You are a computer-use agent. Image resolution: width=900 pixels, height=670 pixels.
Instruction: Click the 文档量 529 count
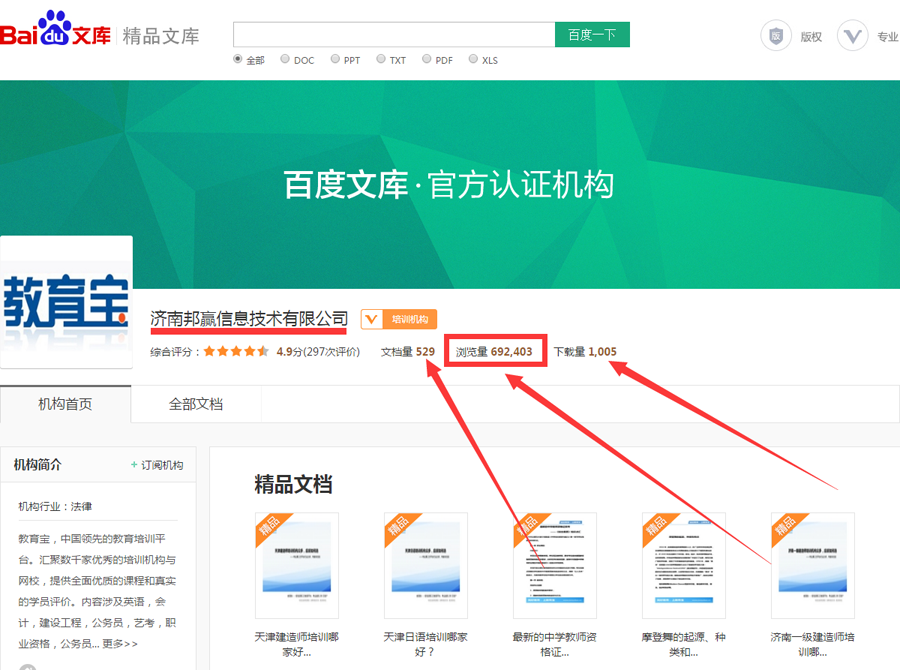(x=408, y=351)
